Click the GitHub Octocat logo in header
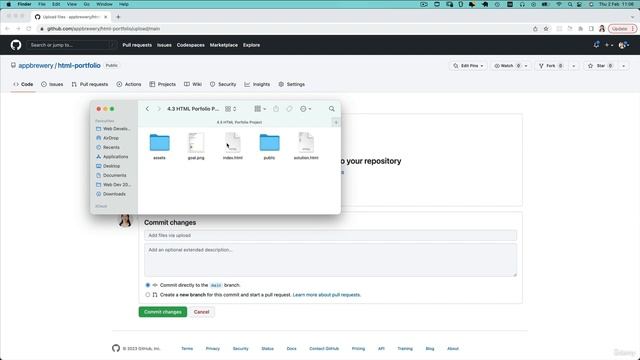 pos(16,45)
